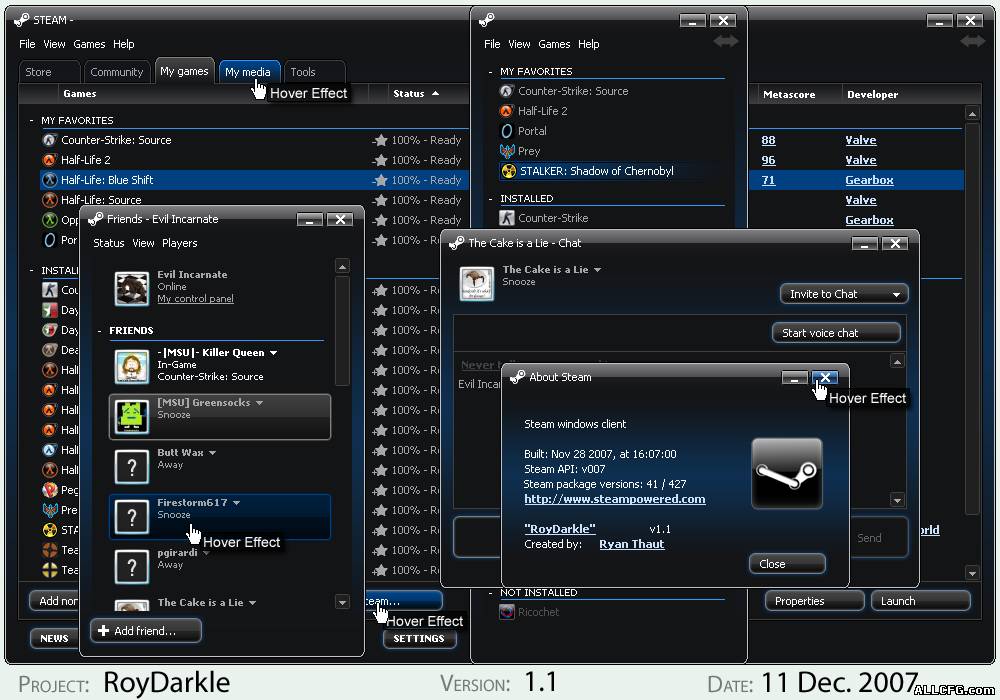Open The Cake is a Lie name dropdown in chat
The width and height of the screenshot is (1000, 700).
click(598, 270)
